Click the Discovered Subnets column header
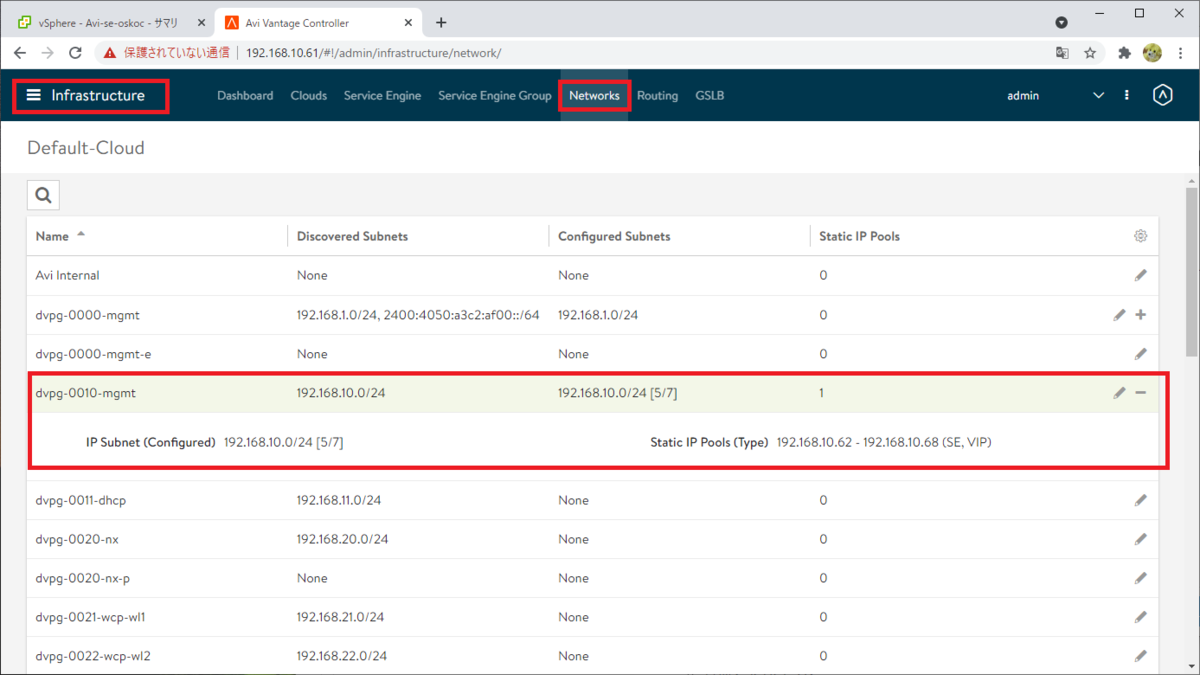 coord(352,236)
